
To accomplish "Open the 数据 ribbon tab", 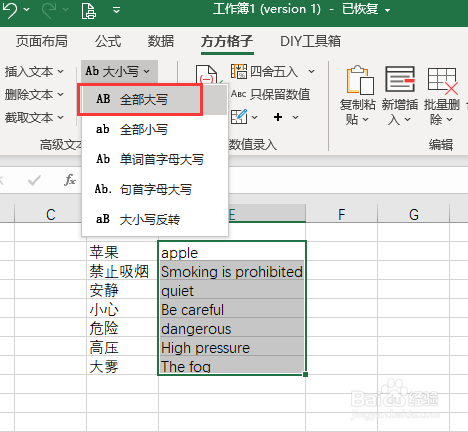I will (161, 41).
